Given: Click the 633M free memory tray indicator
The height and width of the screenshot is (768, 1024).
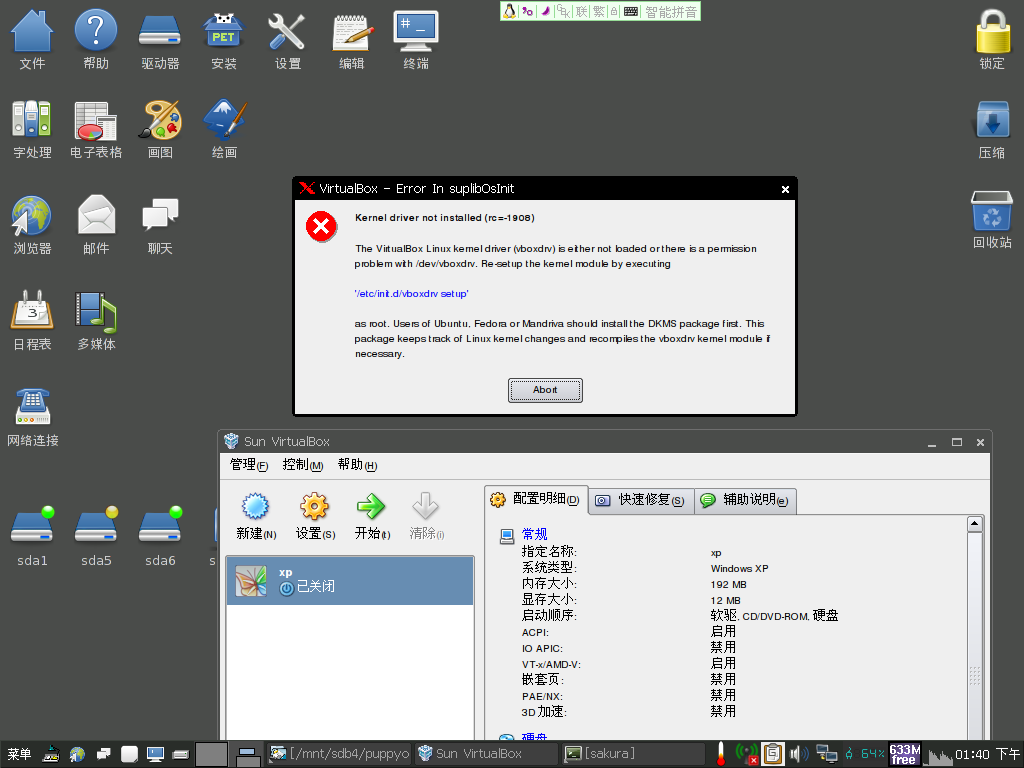Looking at the screenshot, I should click(x=904, y=754).
